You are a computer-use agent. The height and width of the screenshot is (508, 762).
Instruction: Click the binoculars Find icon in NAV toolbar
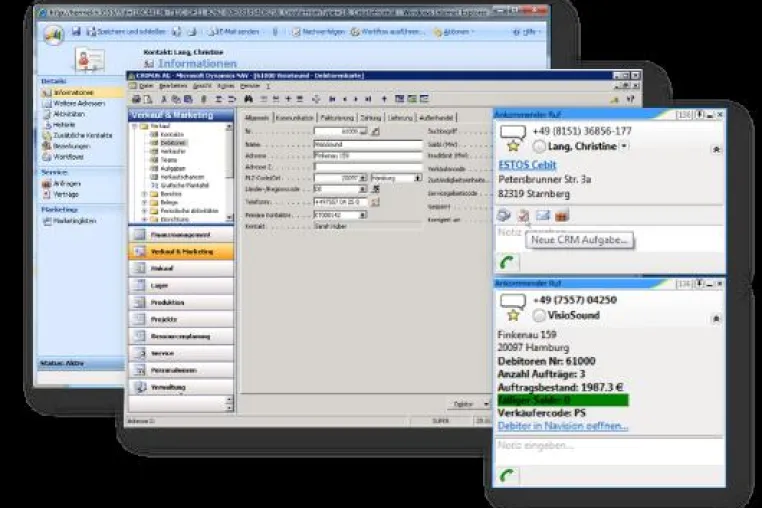[x=248, y=99]
